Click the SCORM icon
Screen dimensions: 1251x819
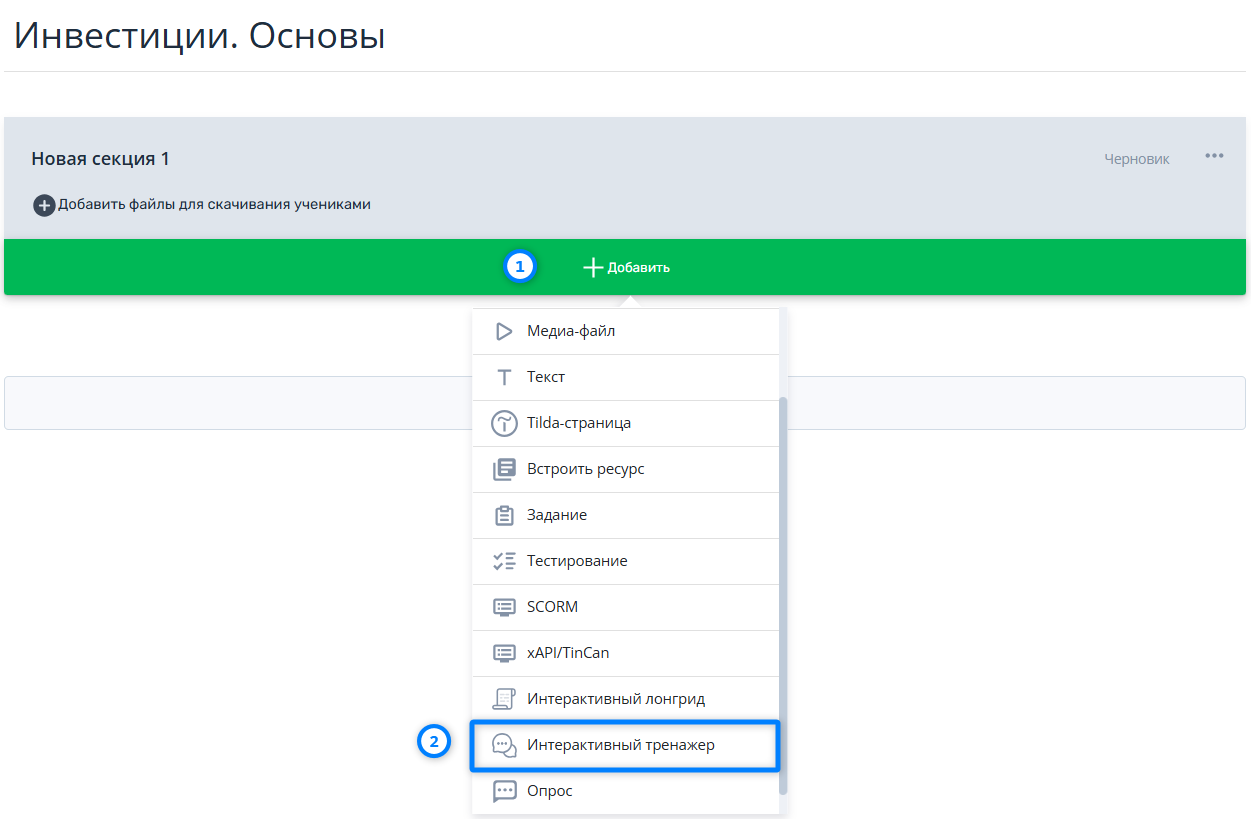(x=504, y=607)
